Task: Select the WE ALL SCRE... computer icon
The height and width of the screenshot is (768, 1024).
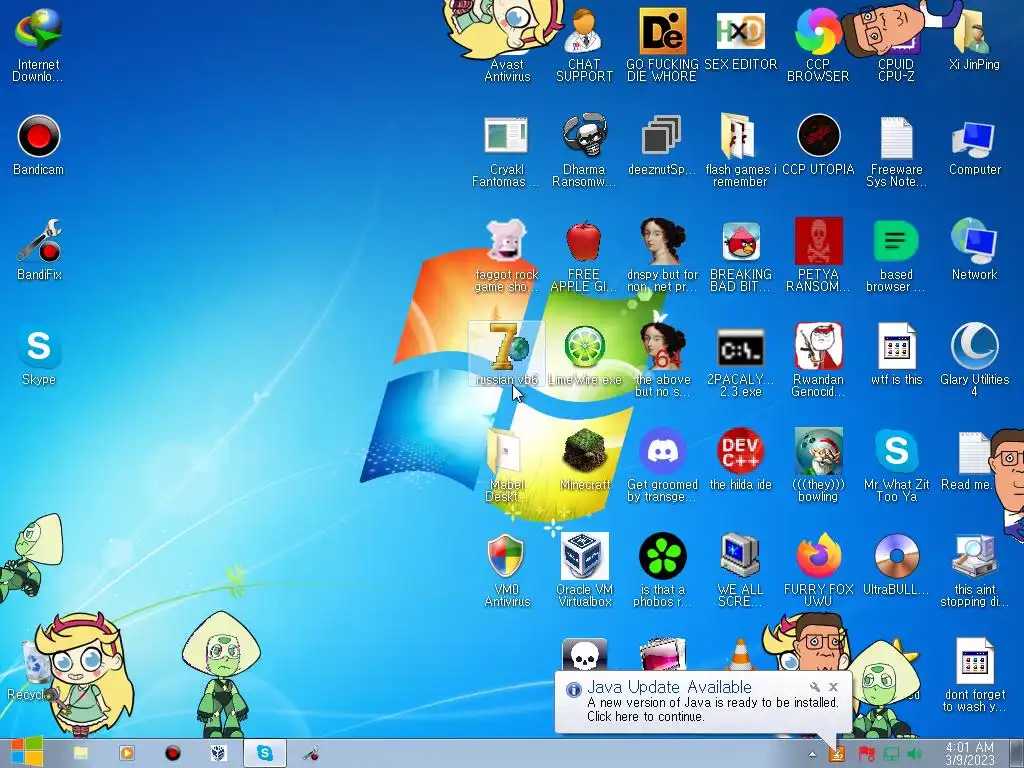Action: tap(741, 572)
